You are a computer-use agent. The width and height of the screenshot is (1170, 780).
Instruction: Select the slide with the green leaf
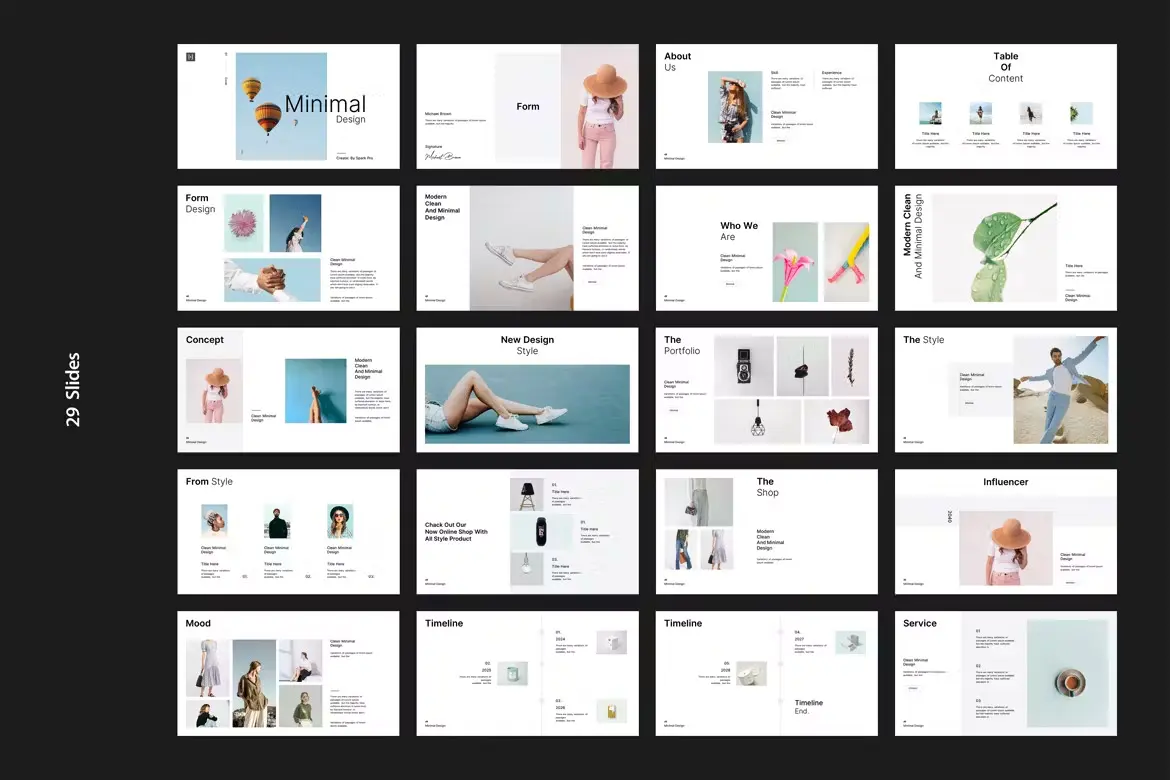1005,248
